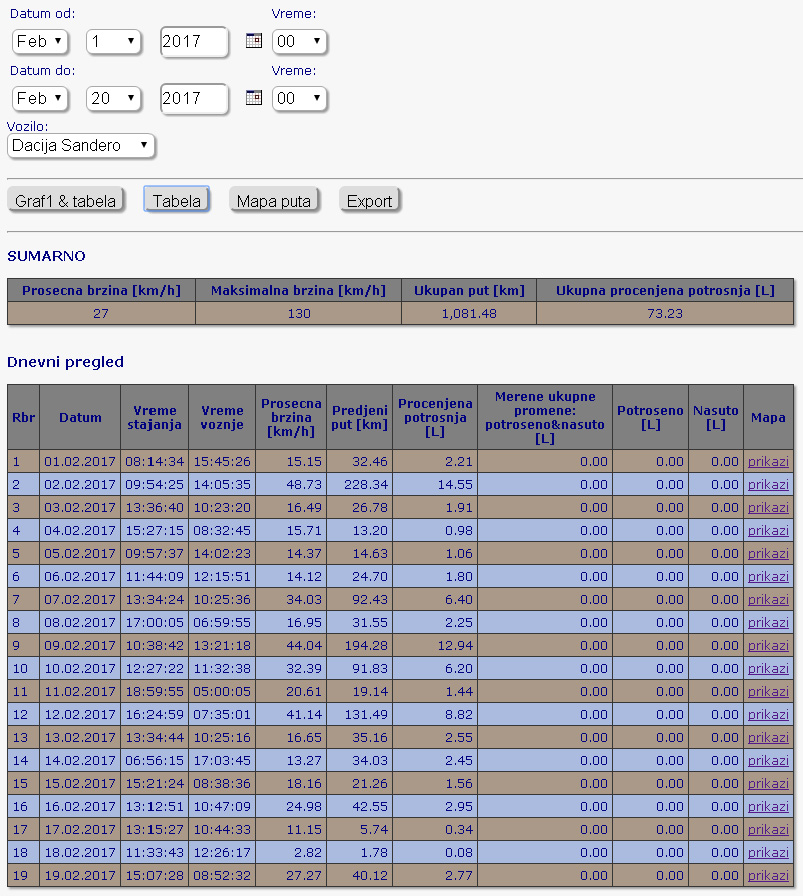This screenshot has width=803, height=896.
Task: Select date cell 12.02.2017
Action: [80, 714]
